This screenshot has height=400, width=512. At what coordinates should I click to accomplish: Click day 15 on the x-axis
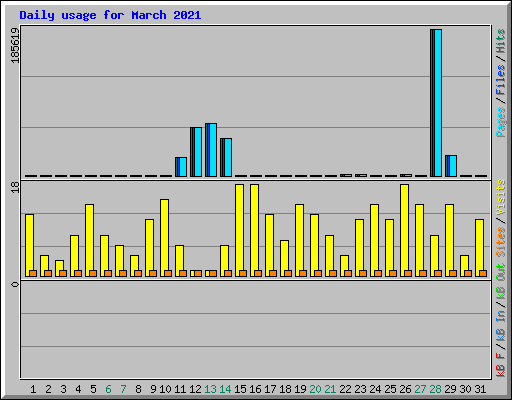pos(240,389)
